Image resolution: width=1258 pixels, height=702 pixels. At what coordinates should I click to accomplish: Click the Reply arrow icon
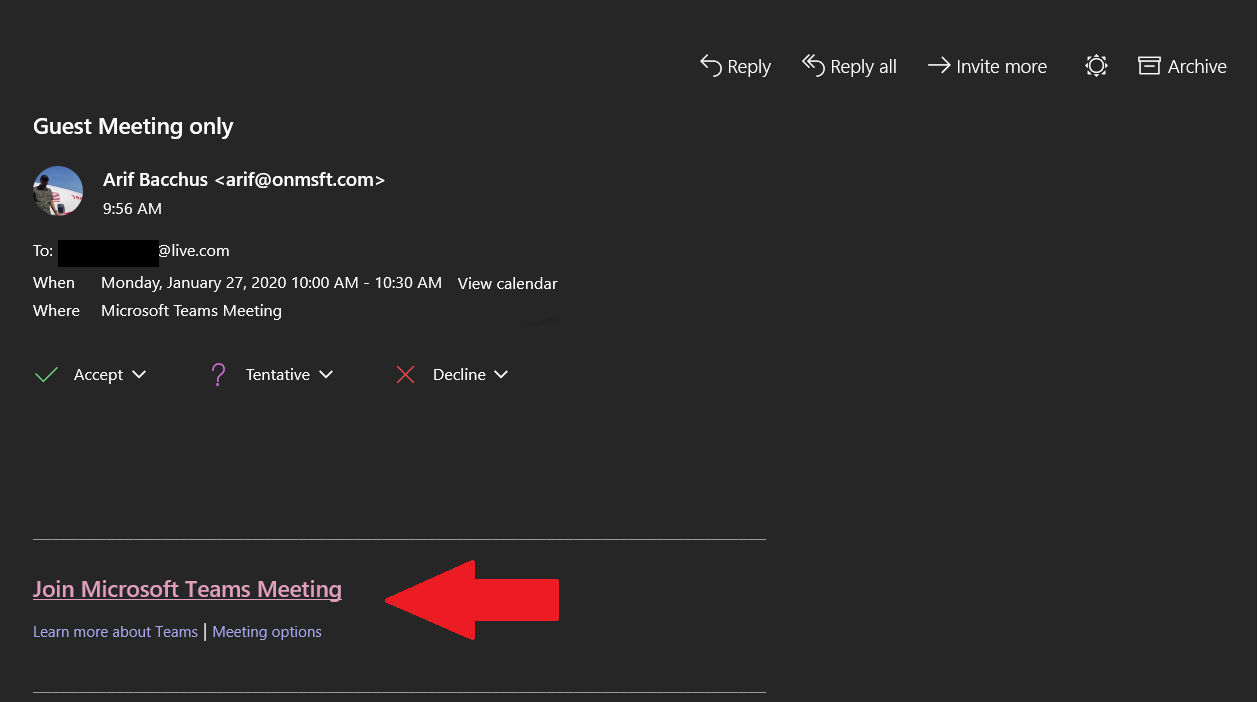point(711,66)
